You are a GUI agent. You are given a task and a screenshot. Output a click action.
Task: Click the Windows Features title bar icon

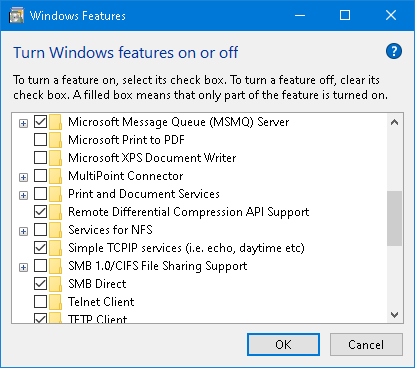tap(17, 16)
